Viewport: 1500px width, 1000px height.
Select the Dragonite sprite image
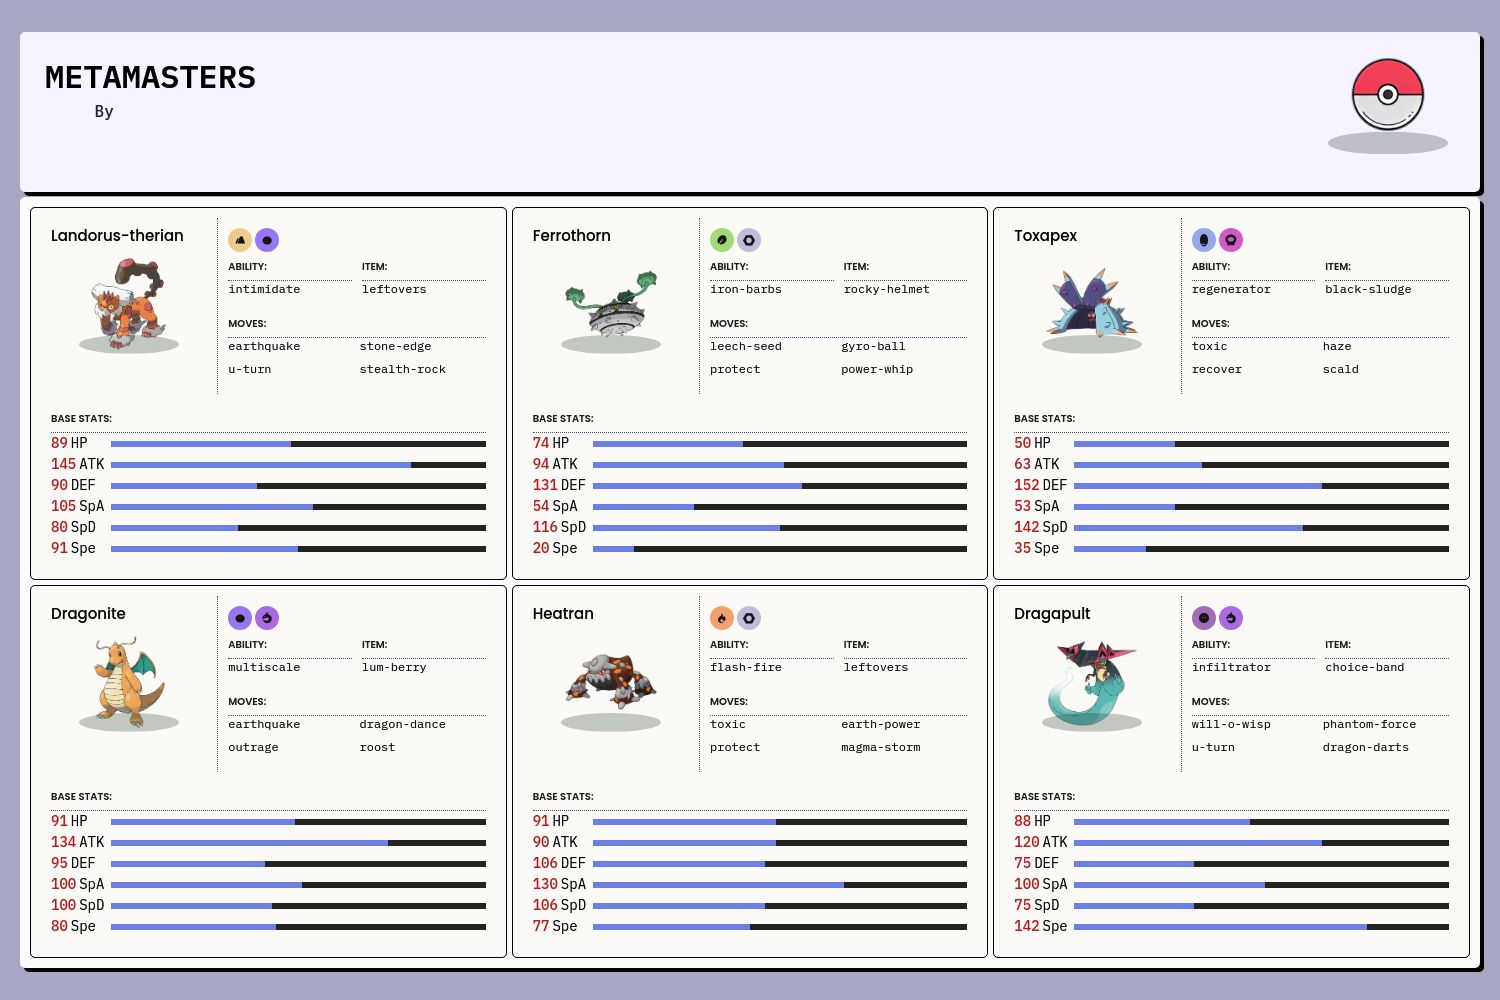[129, 682]
